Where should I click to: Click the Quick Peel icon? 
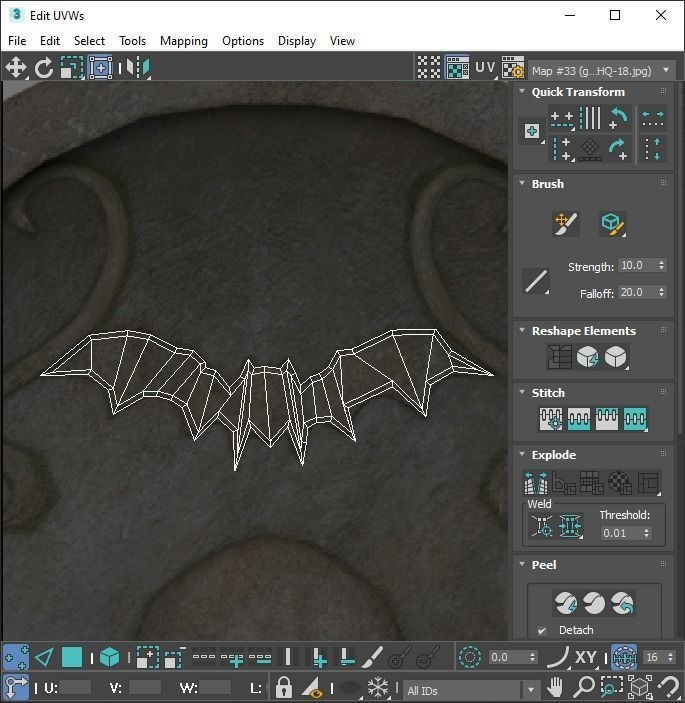(565, 603)
